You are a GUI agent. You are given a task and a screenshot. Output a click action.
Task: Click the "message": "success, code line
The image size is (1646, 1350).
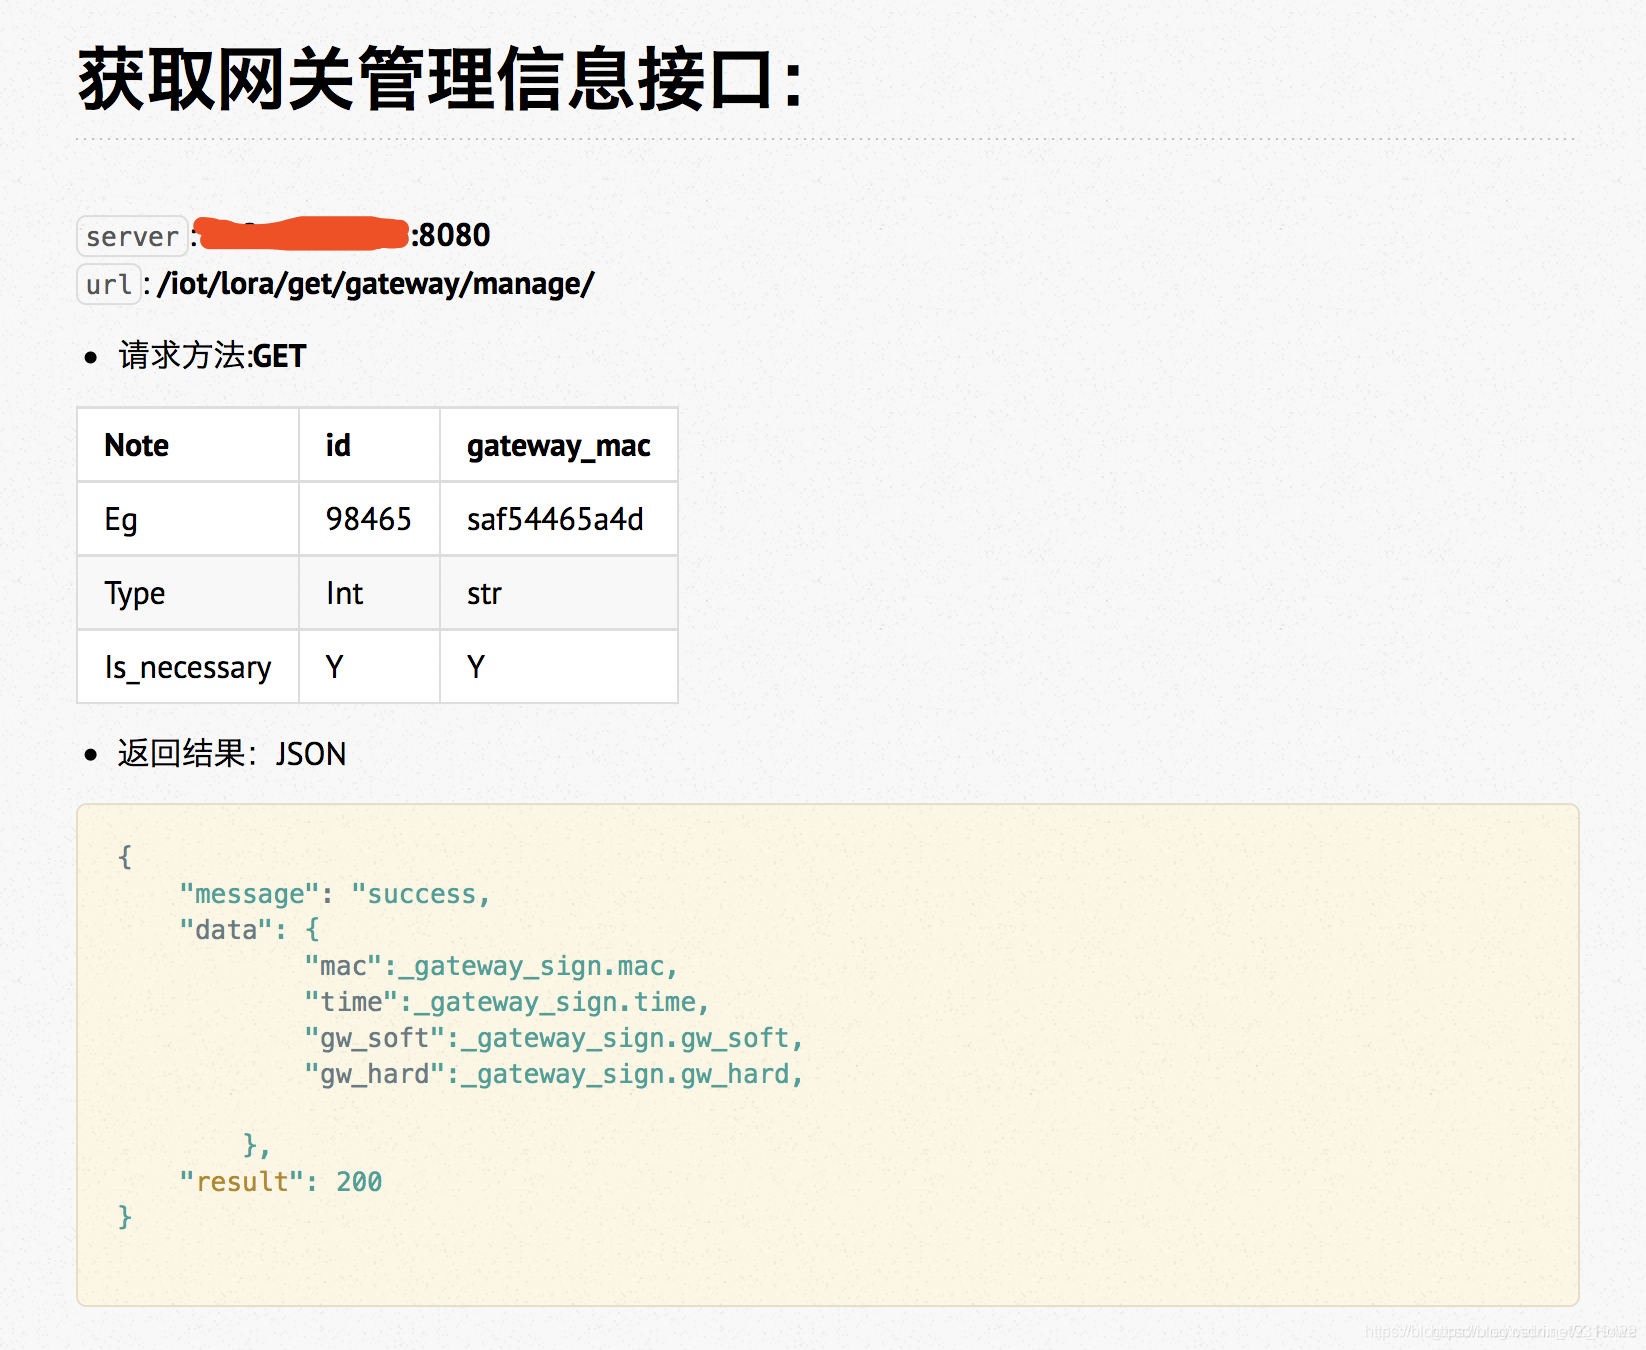335,894
